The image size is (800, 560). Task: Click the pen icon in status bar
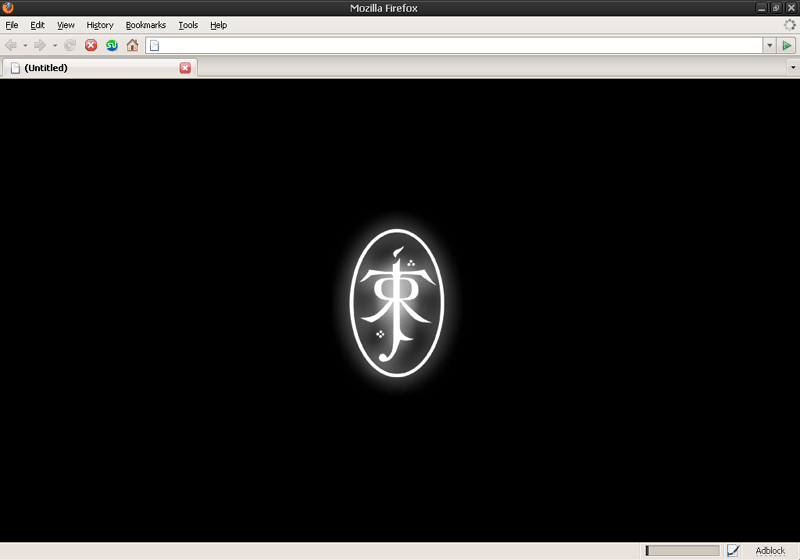click(733, 551)
